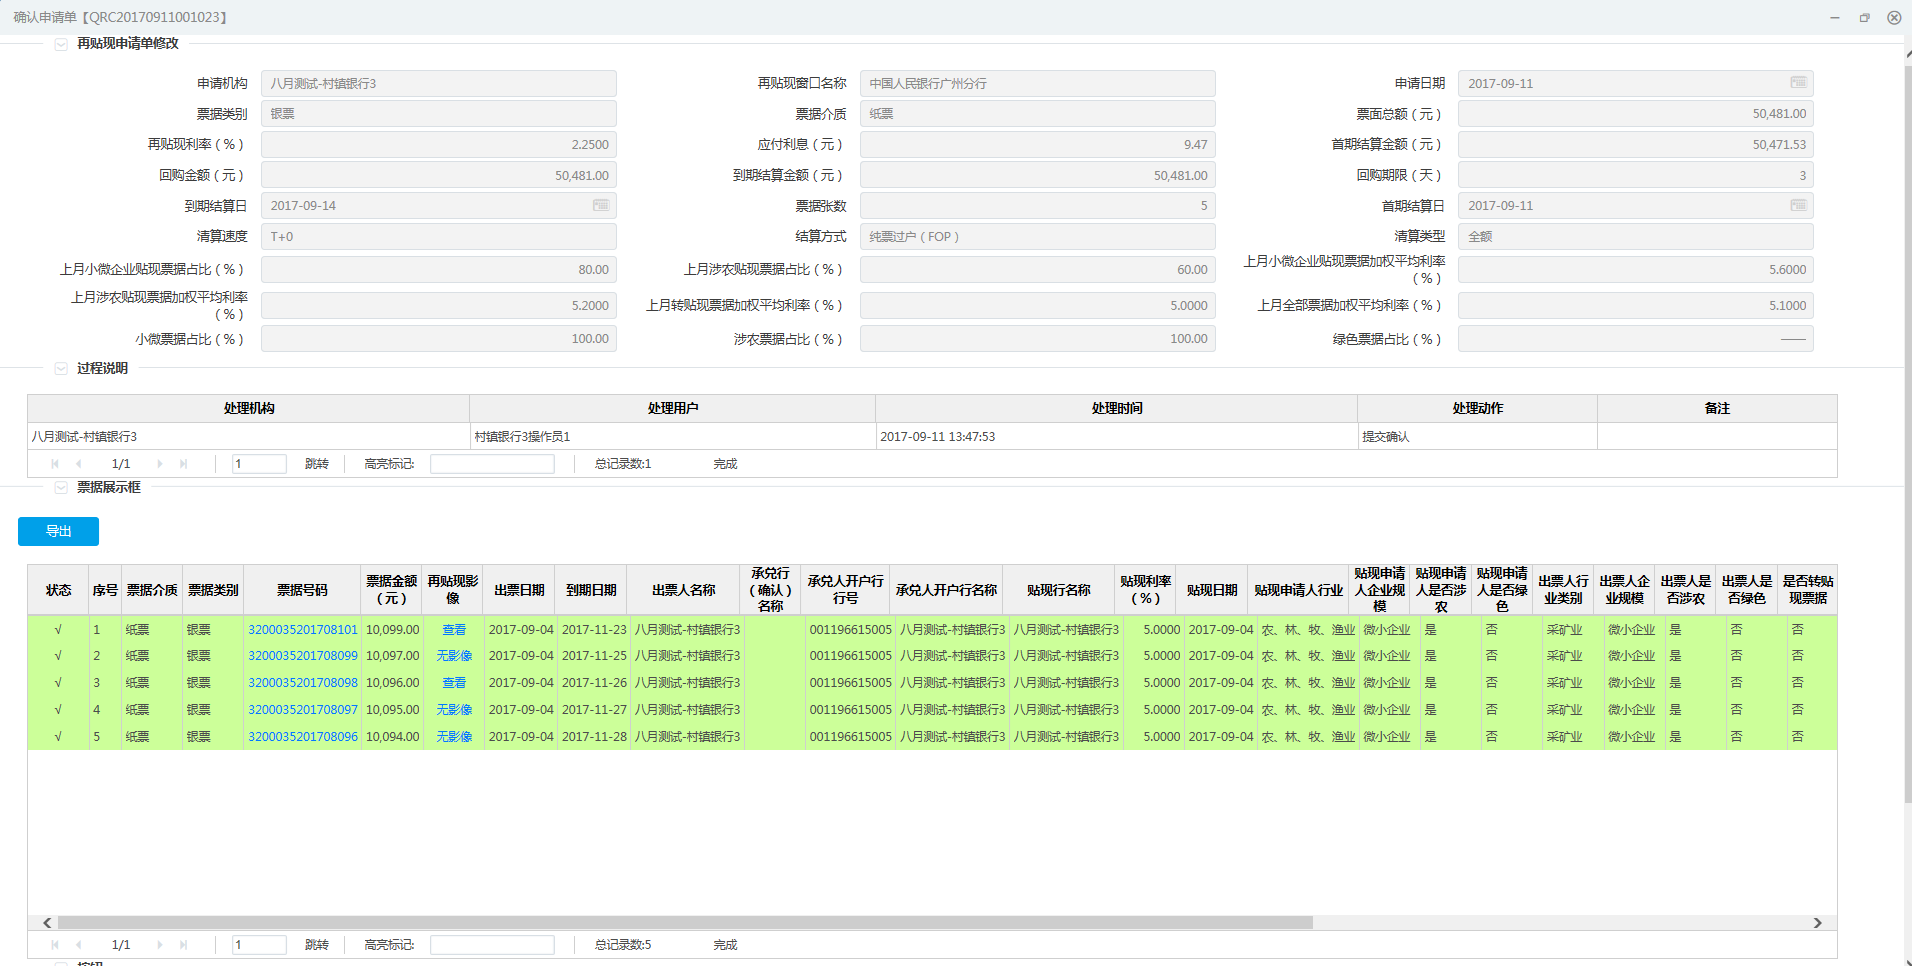This screenshot has width=1912, height=966.
Task: Click next page arrow in bottom bill pager
Action: click(160, 945)
